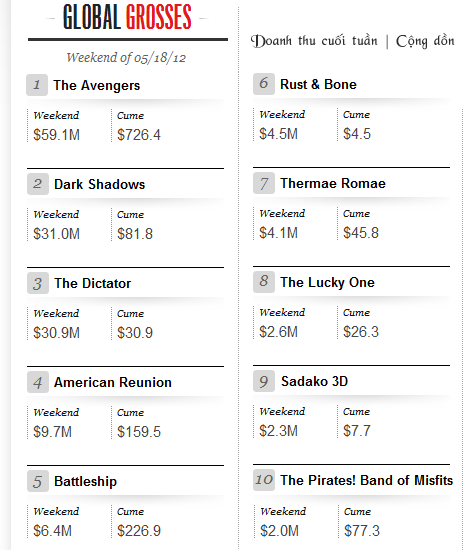Click rank badge number 1
Viewport: 468px width, 550px height.
tap(37, 85)
